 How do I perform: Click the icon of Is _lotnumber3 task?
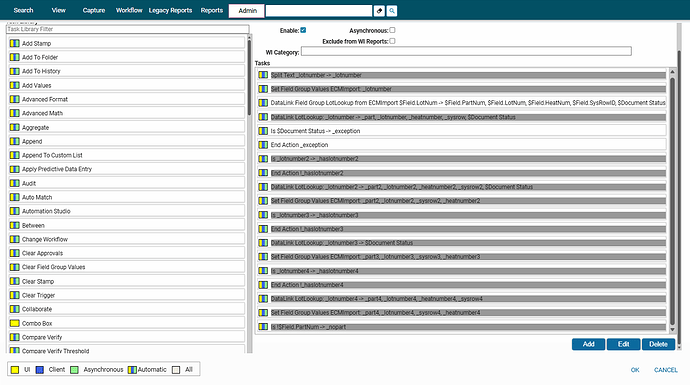tap(263, 215)
